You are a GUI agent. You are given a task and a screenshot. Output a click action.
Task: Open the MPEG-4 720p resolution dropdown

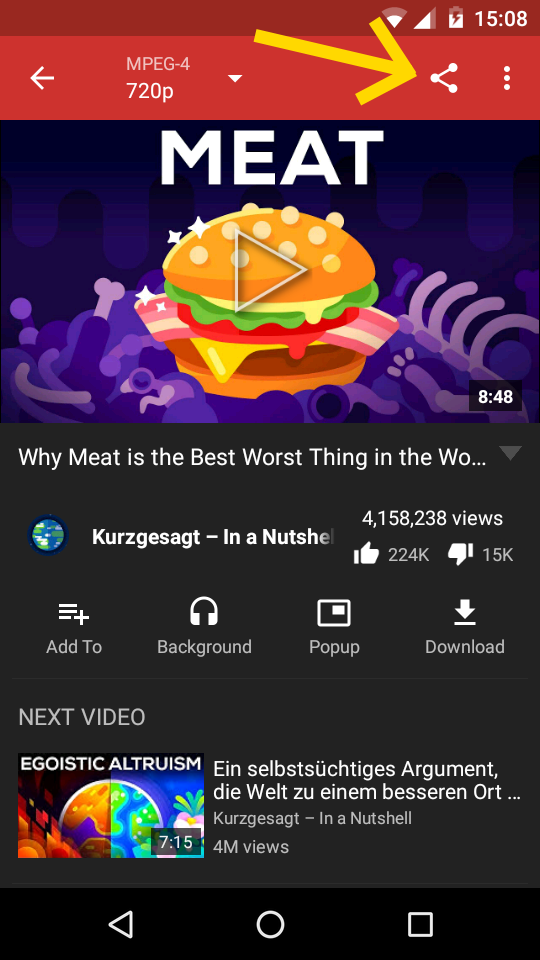coord(184,78)
